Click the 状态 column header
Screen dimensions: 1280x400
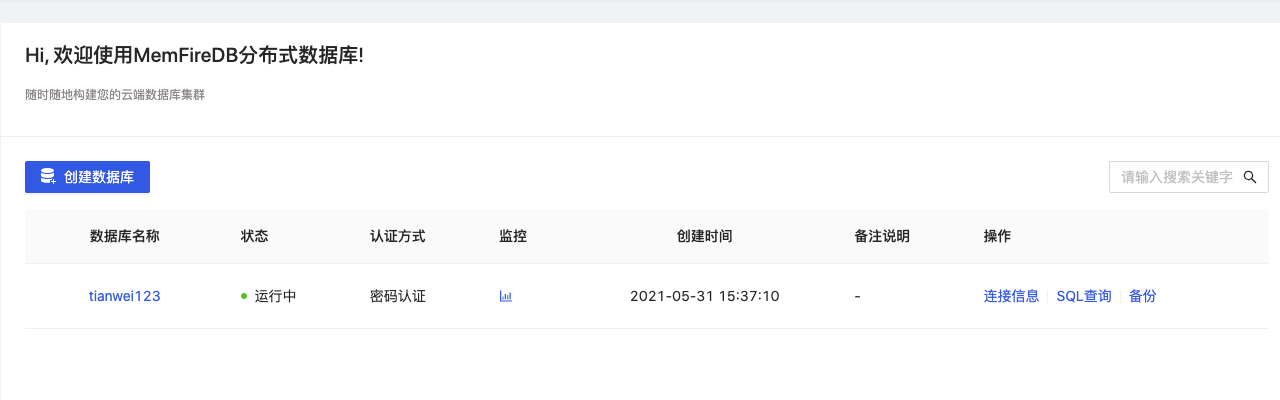[x=255, y=237]
